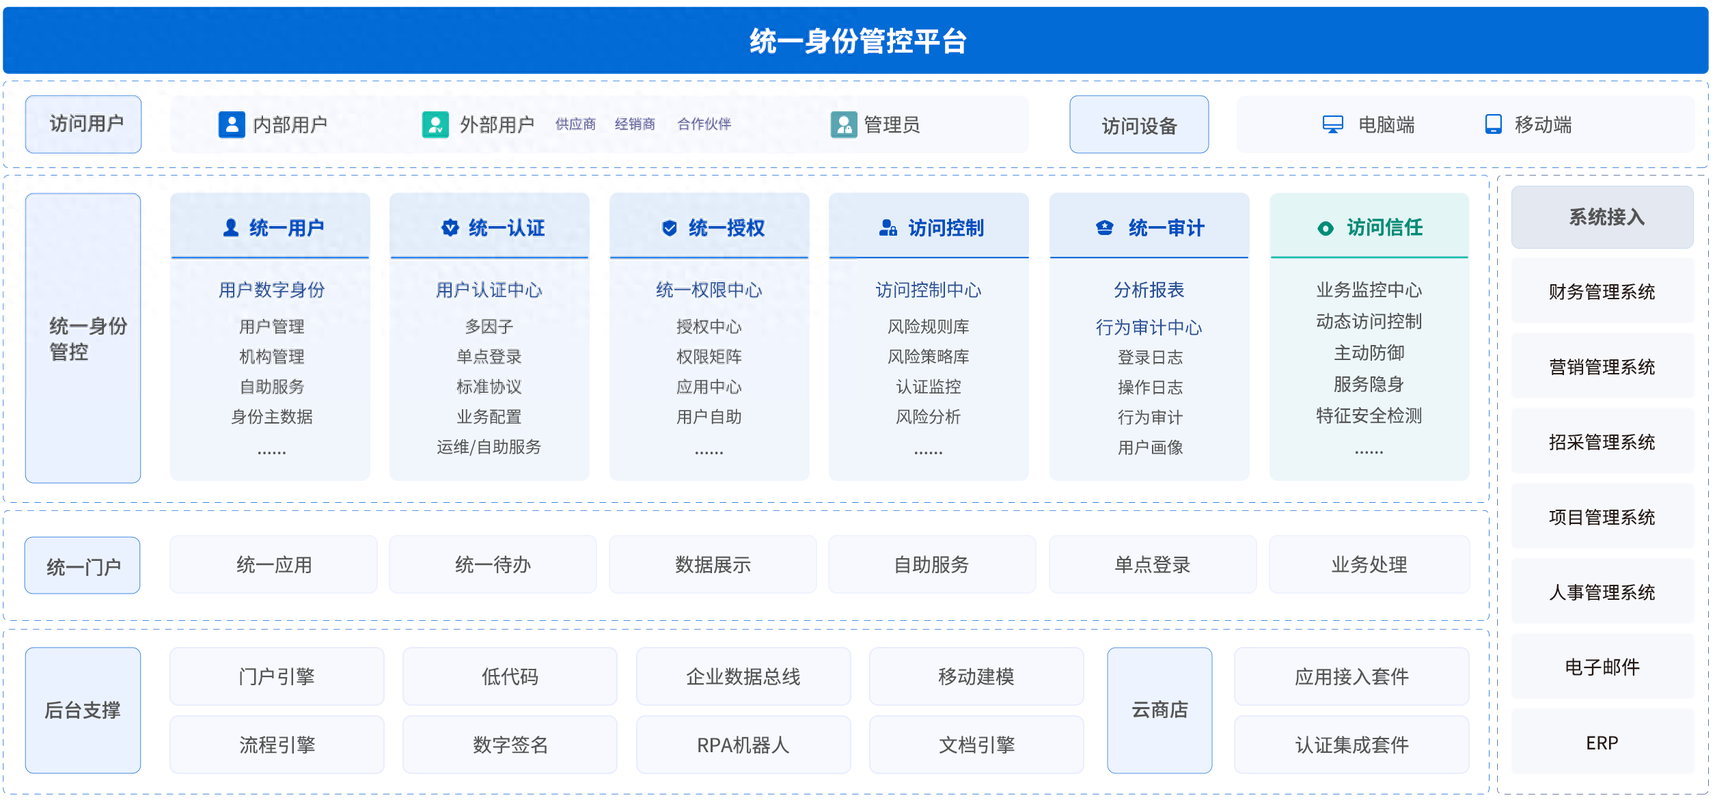Click 用户认证中心 heading

(489, 290)
